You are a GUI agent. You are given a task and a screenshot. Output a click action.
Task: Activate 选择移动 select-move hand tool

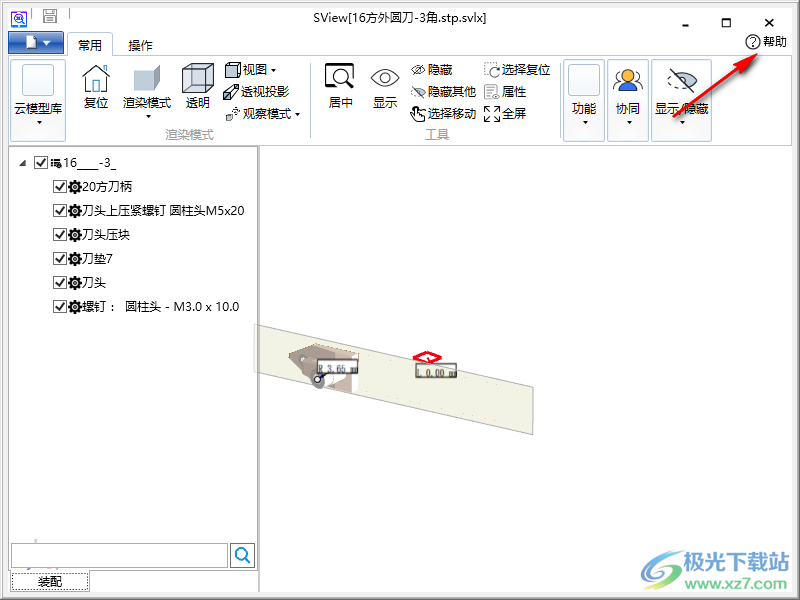pyautogui.click(x=443, y=114)
